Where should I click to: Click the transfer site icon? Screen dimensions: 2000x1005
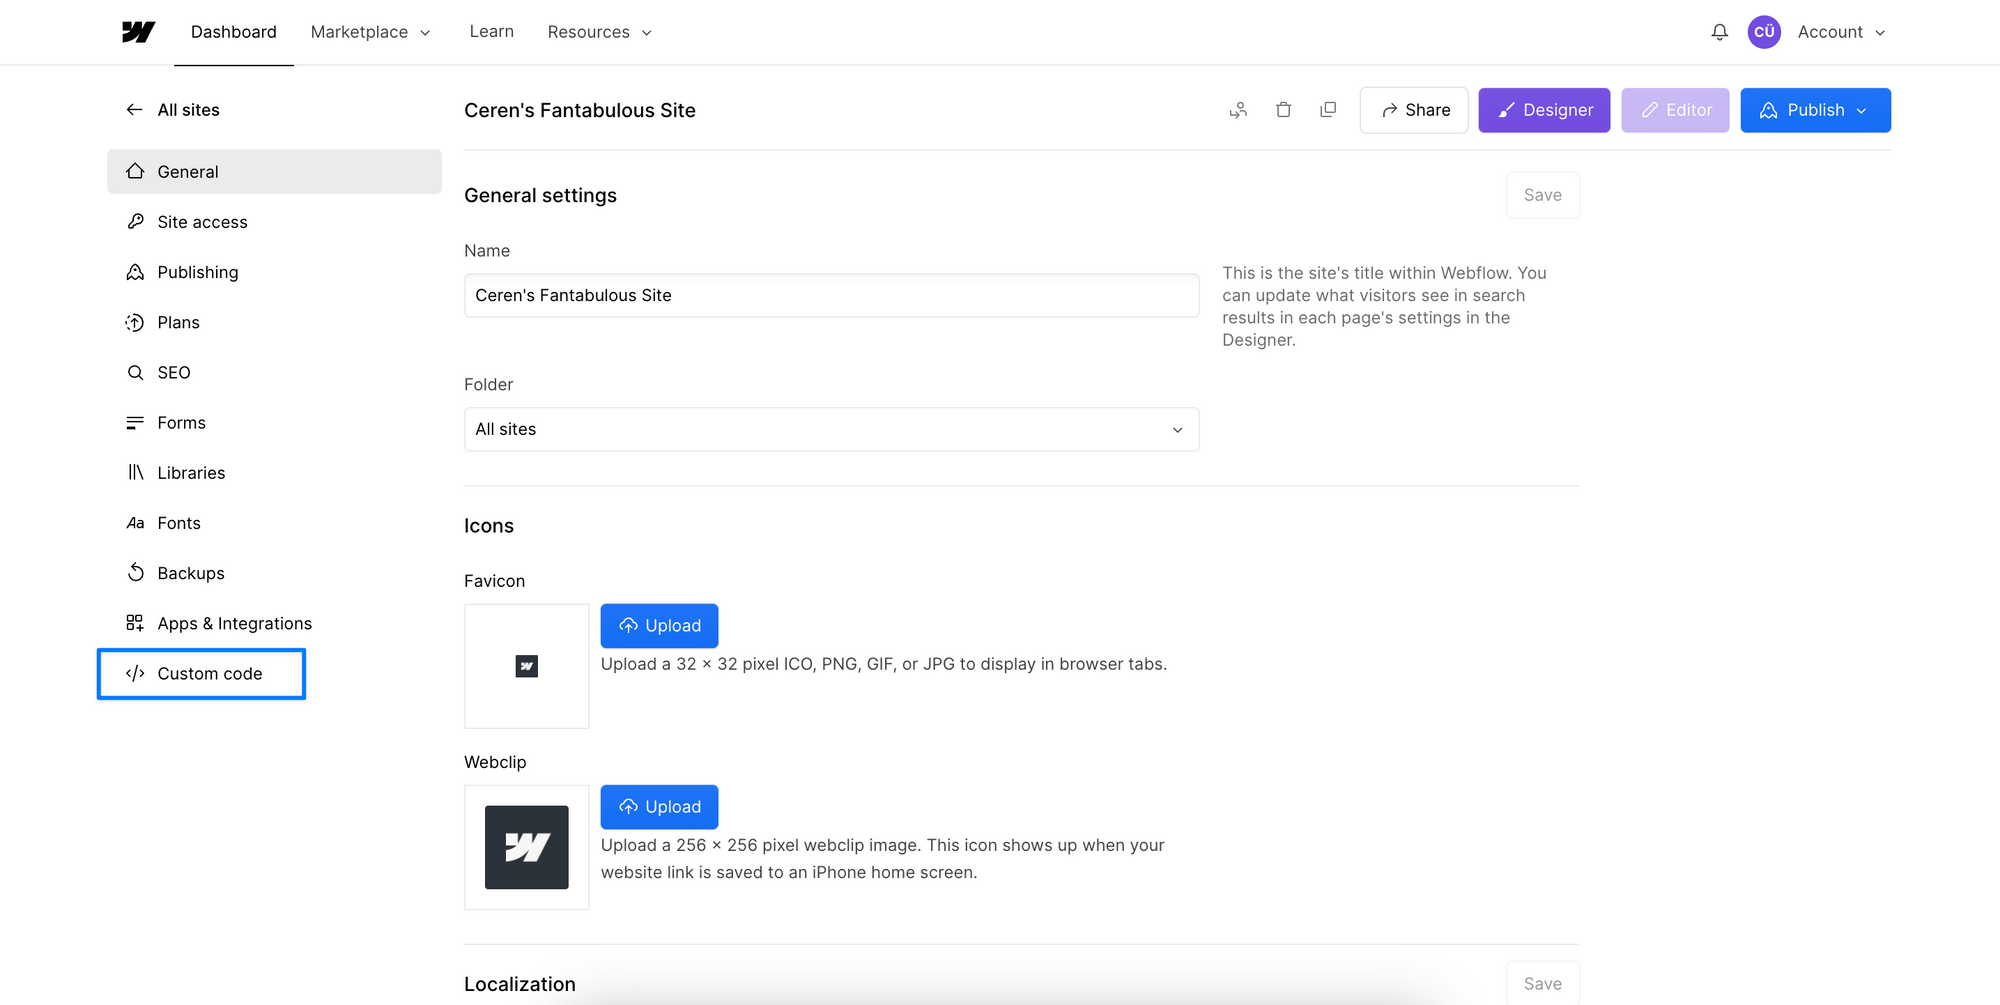click(1238, 110)
